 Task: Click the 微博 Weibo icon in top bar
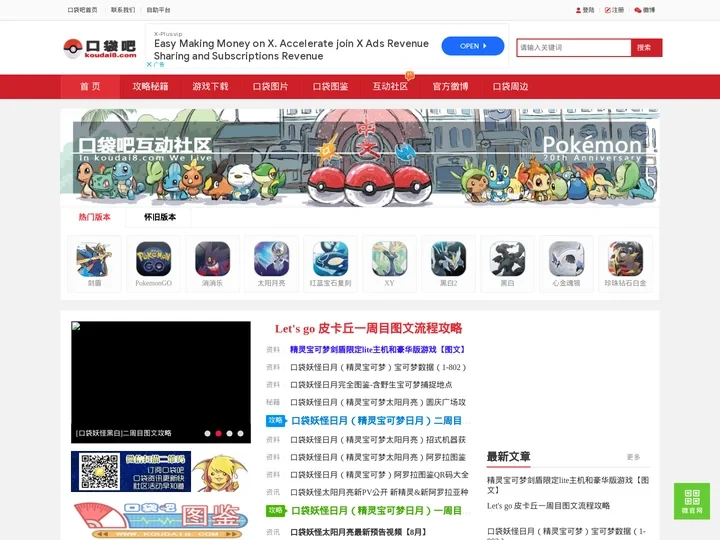[638, 10]
